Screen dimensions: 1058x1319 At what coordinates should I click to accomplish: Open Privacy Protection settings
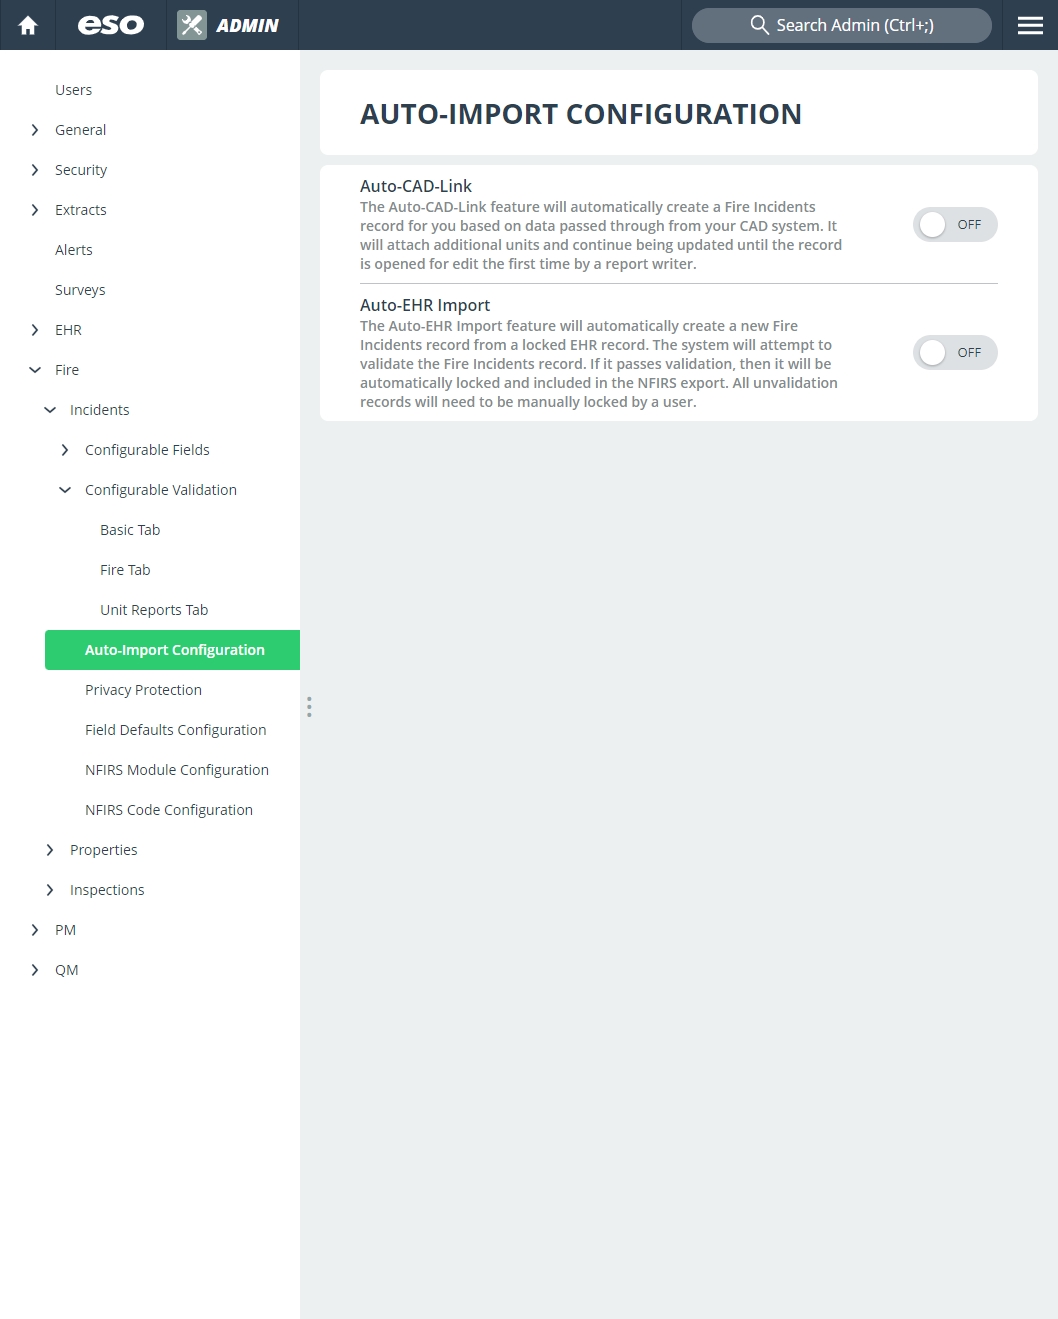tap(143, 690)
